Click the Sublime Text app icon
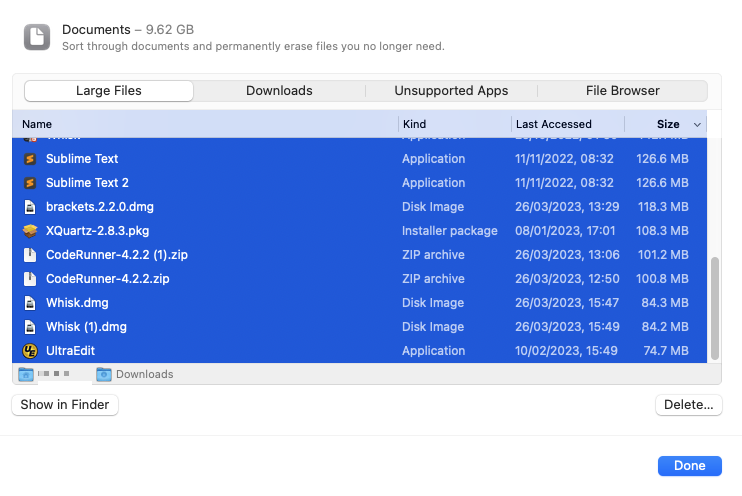The image size is (742, 496). 30,159
